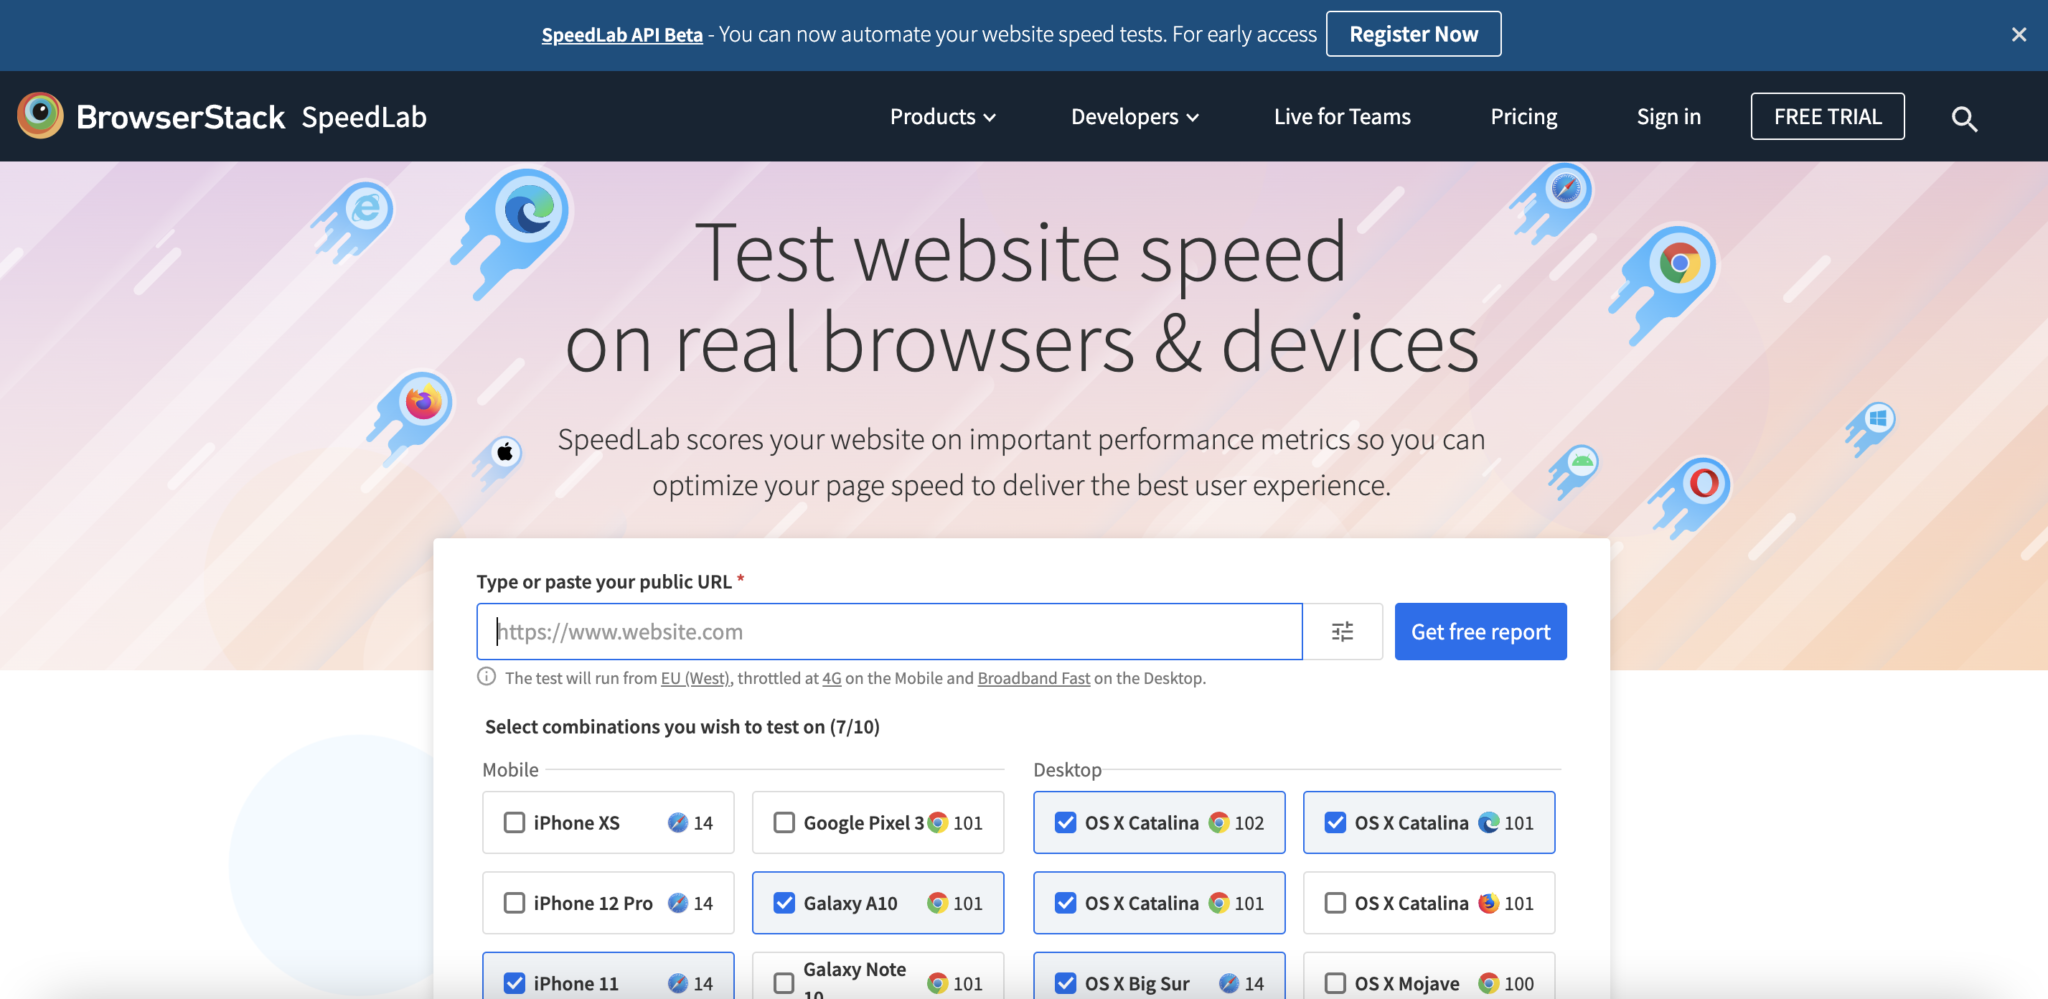Dismiss the SpeedLab API banner
The height and width of the screenshot is (999, 2048).
pos(2019,34)
